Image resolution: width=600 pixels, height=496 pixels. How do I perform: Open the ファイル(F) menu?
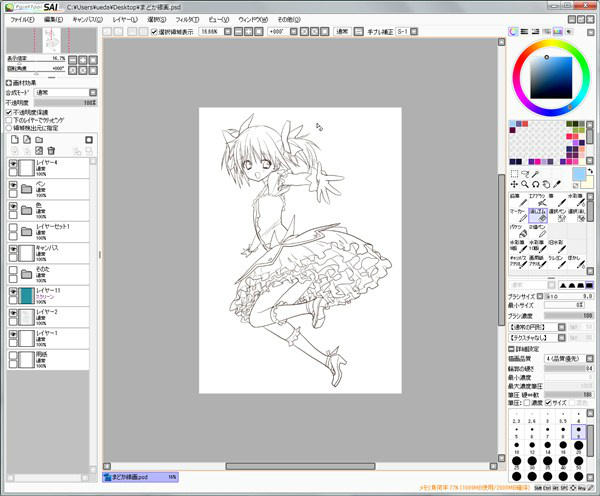coord(22,20)
